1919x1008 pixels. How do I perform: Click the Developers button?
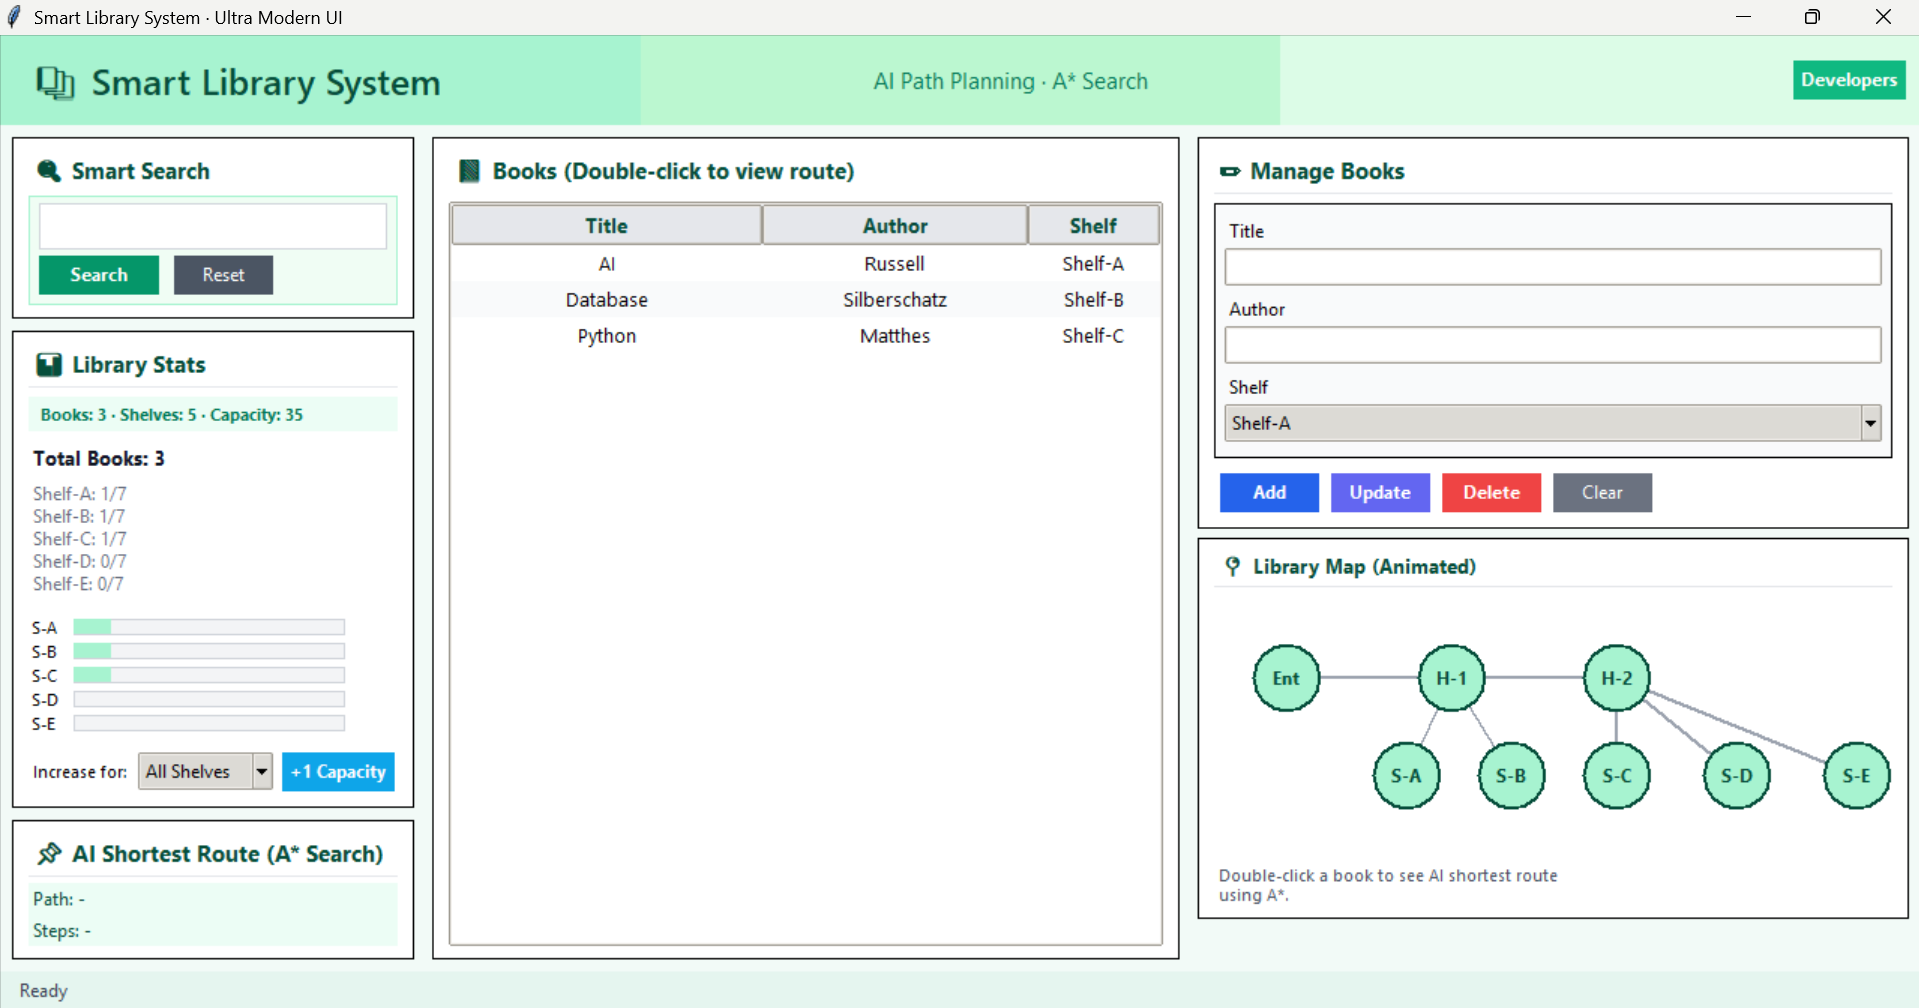(1848, 80)
